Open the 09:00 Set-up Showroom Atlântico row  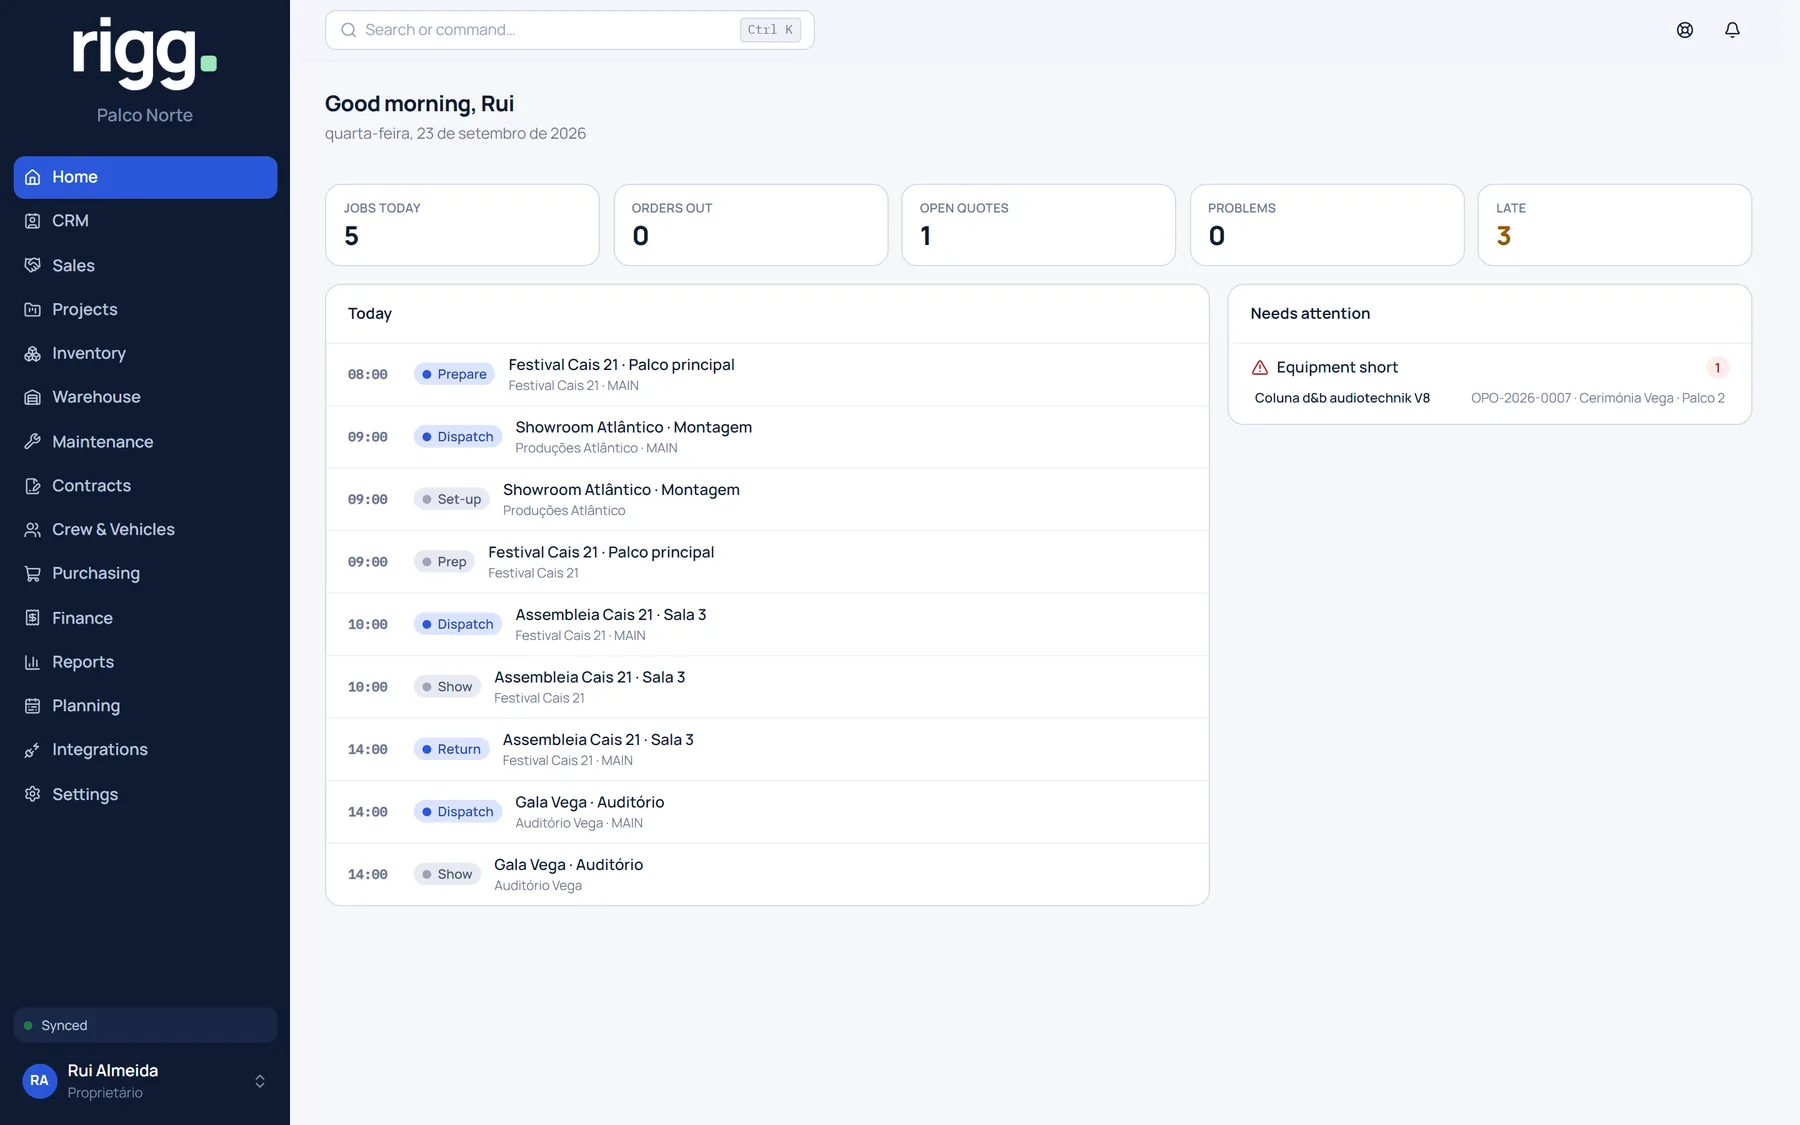[x=767, y=499]
